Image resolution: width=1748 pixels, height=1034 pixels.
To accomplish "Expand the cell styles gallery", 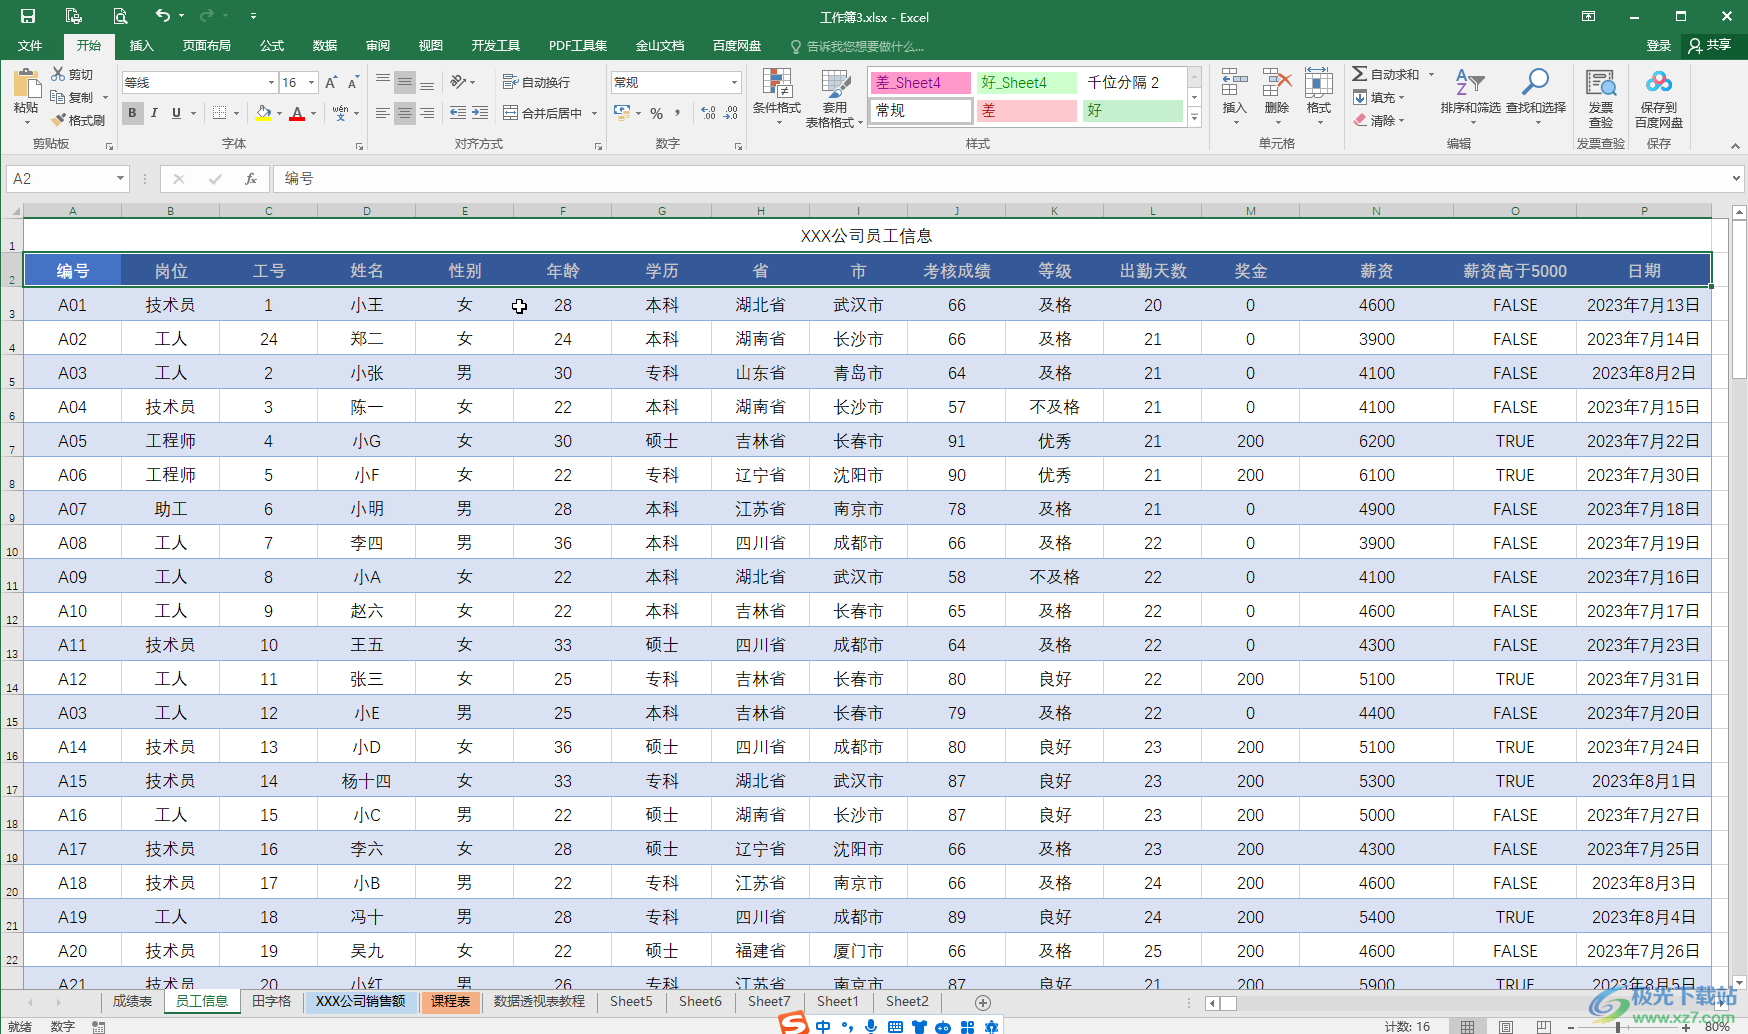I will coord(1194,117).
